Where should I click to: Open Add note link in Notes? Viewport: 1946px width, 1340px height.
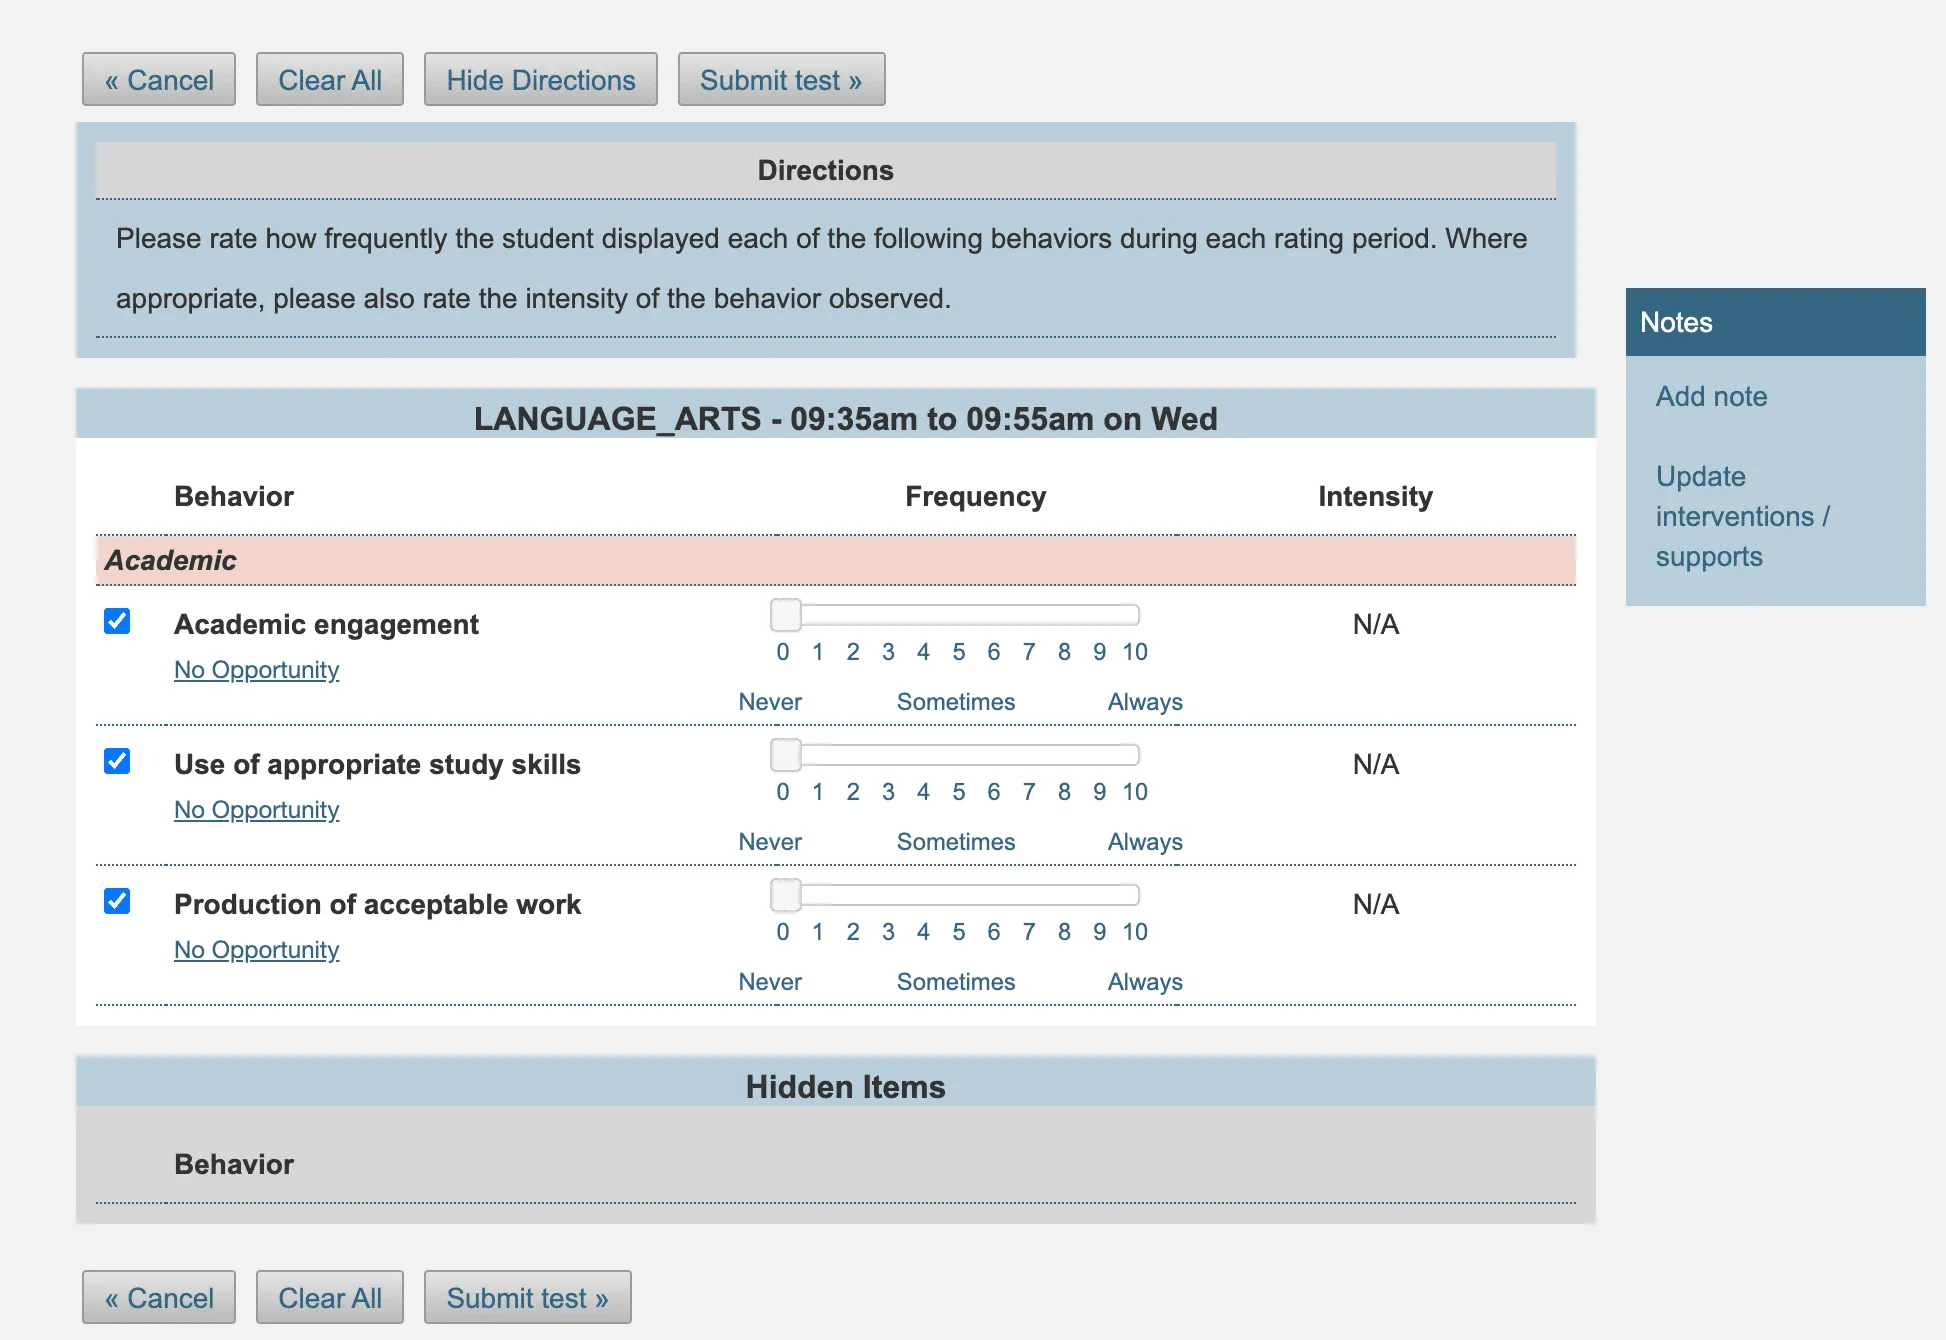click(1711, 396)
